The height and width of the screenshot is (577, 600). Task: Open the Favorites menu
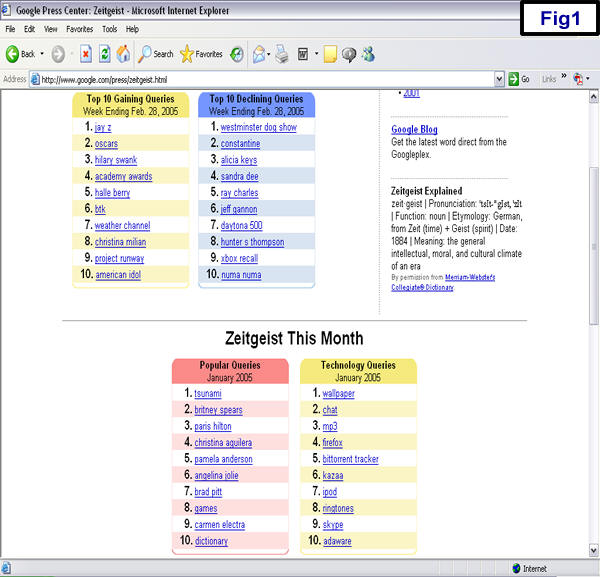pyautogui.click(x=80, y=29)
